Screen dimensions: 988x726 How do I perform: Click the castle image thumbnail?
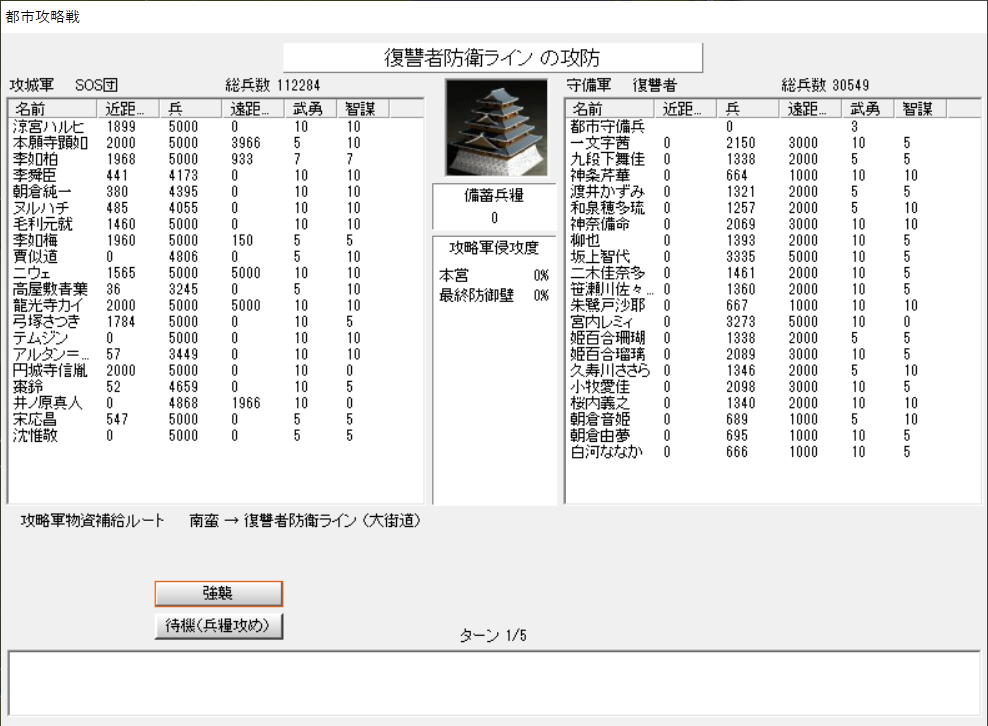[493, 127]
